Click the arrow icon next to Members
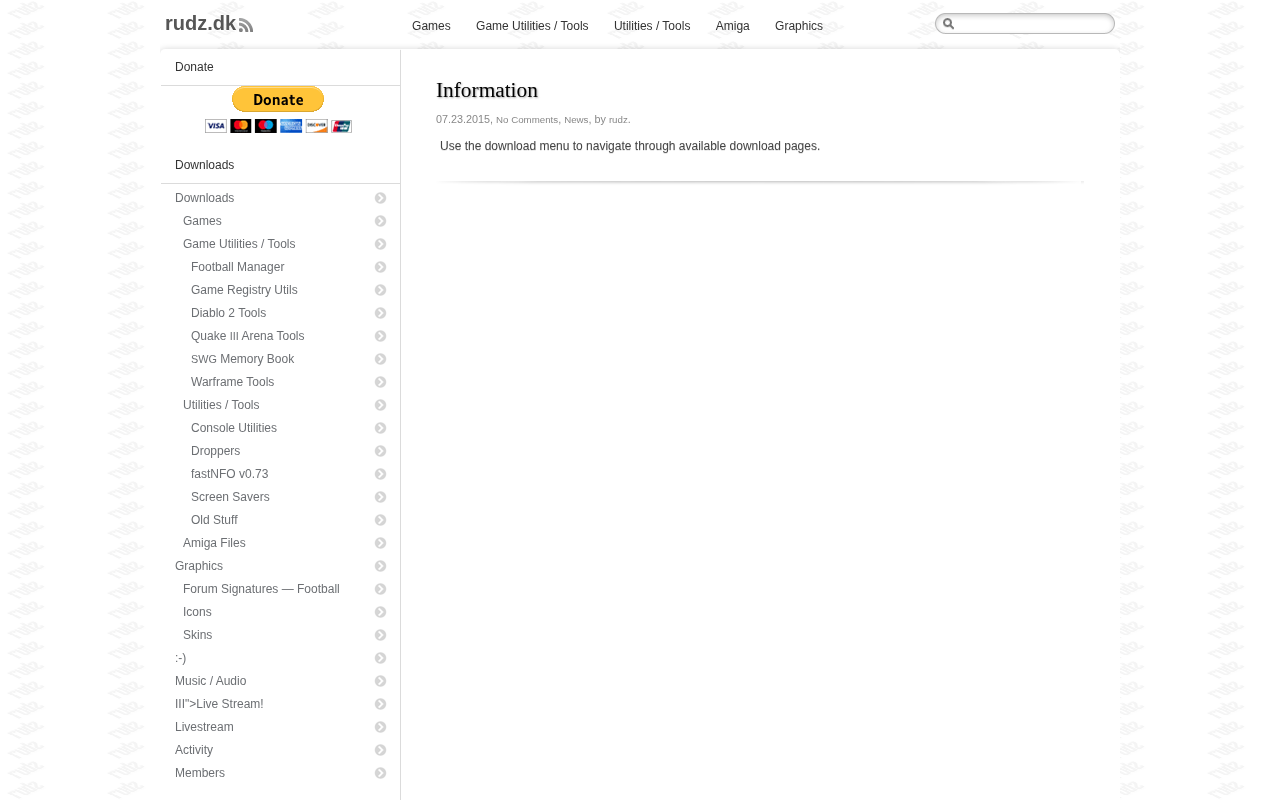 pos(381,773)
